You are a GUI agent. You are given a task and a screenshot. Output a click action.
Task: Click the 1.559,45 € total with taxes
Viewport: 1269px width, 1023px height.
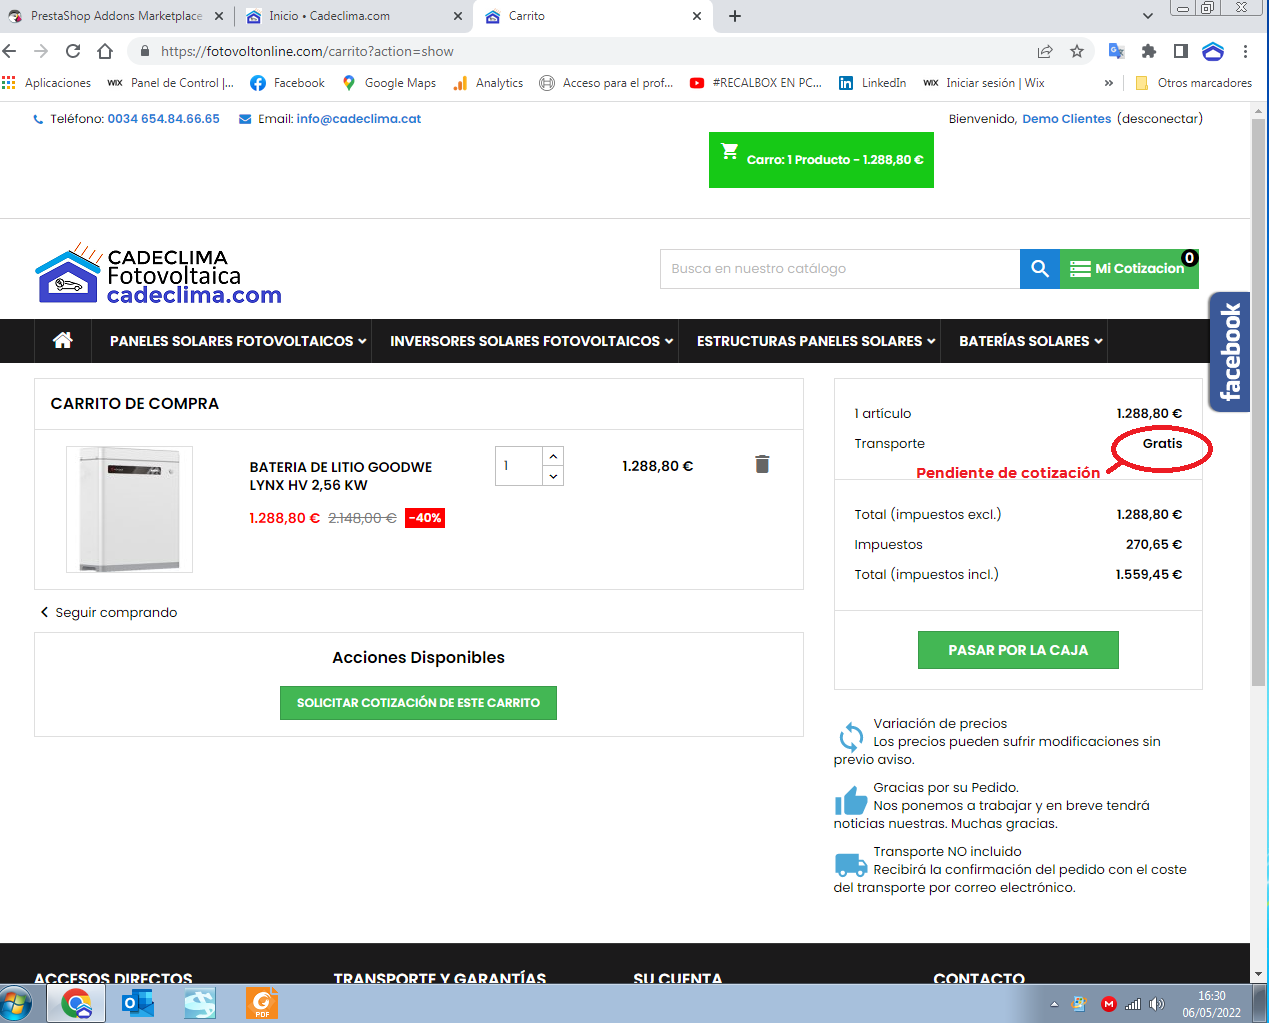coord(1148,574)
